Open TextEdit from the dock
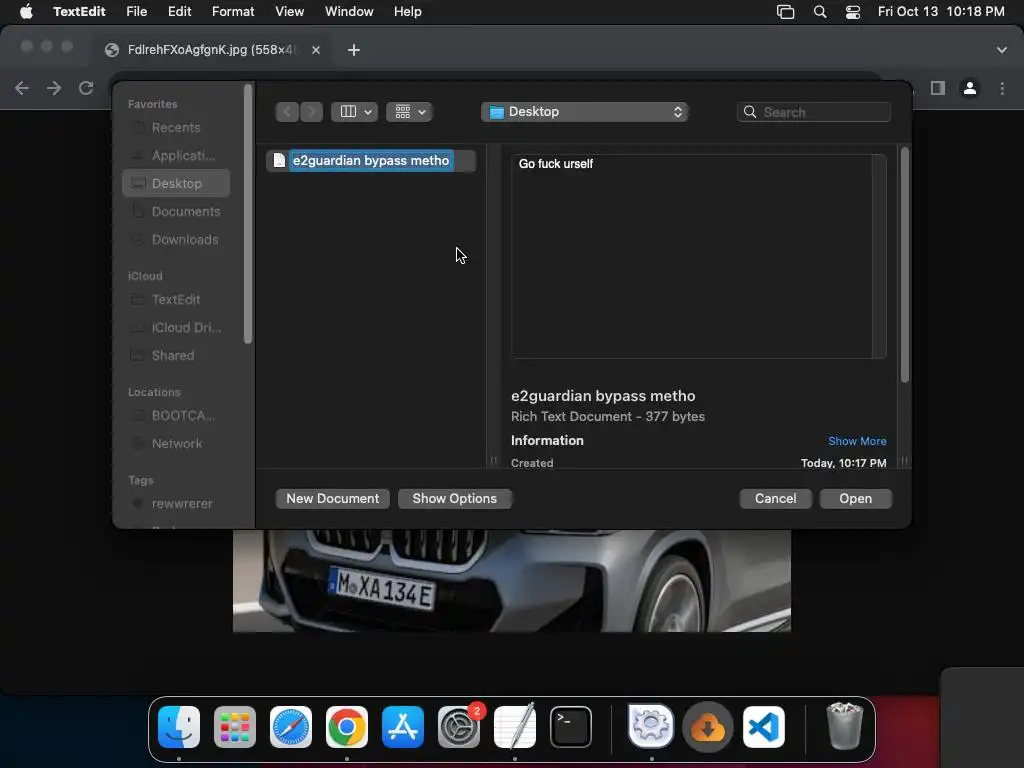Viewport: 1024px width, 768px height. [x=515, y=727]
